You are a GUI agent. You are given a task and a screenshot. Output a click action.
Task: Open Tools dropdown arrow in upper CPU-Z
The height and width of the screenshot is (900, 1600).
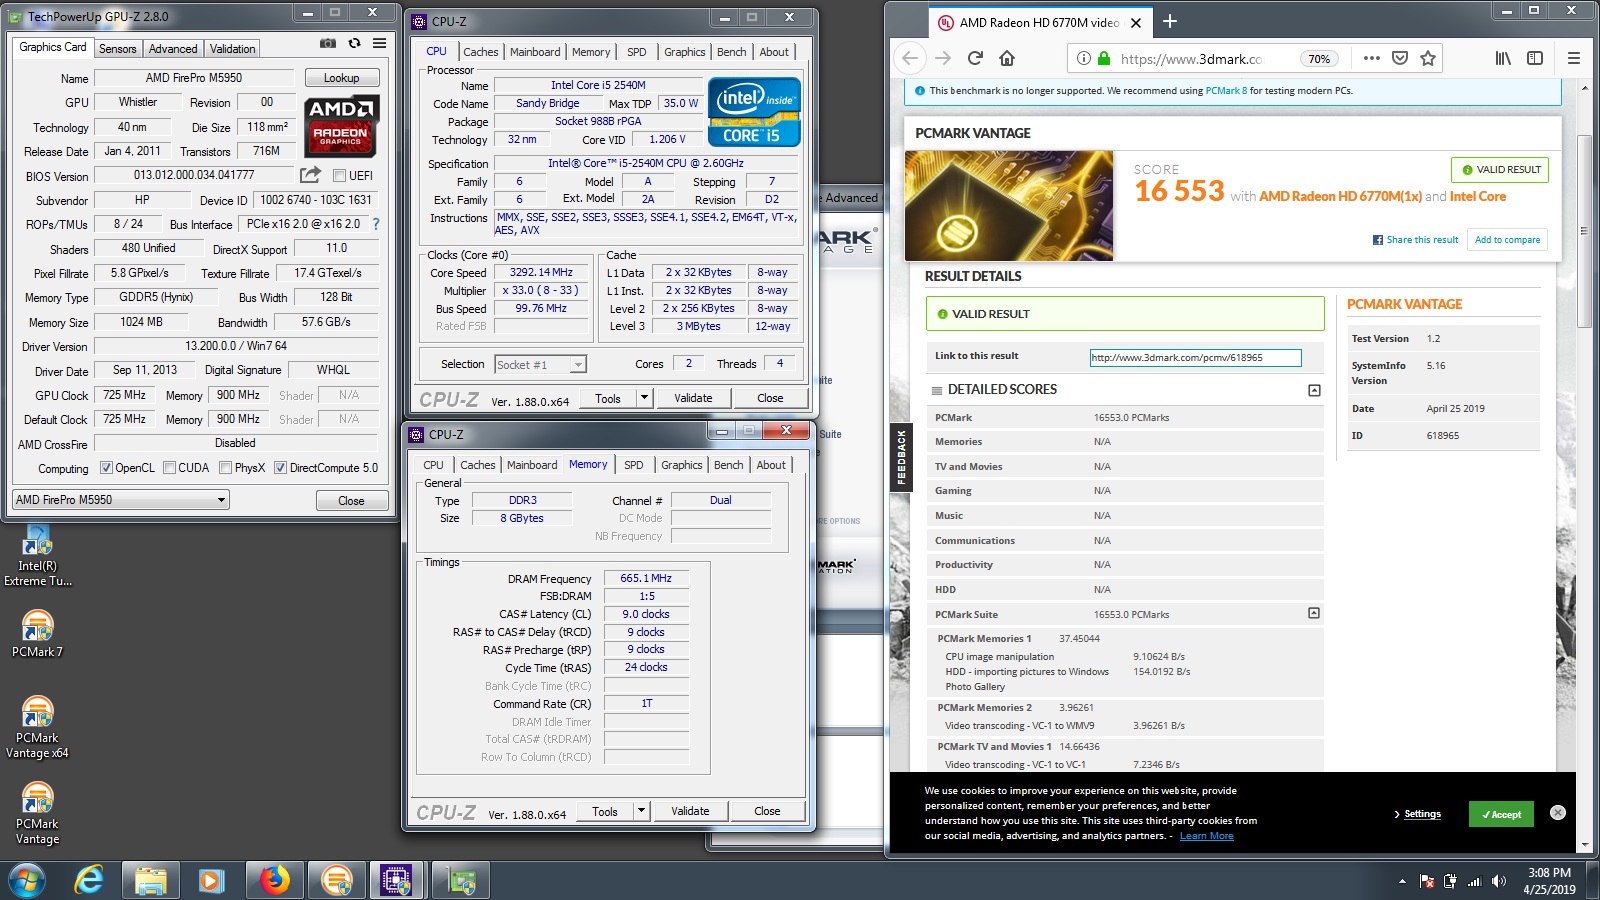[644, 398]
